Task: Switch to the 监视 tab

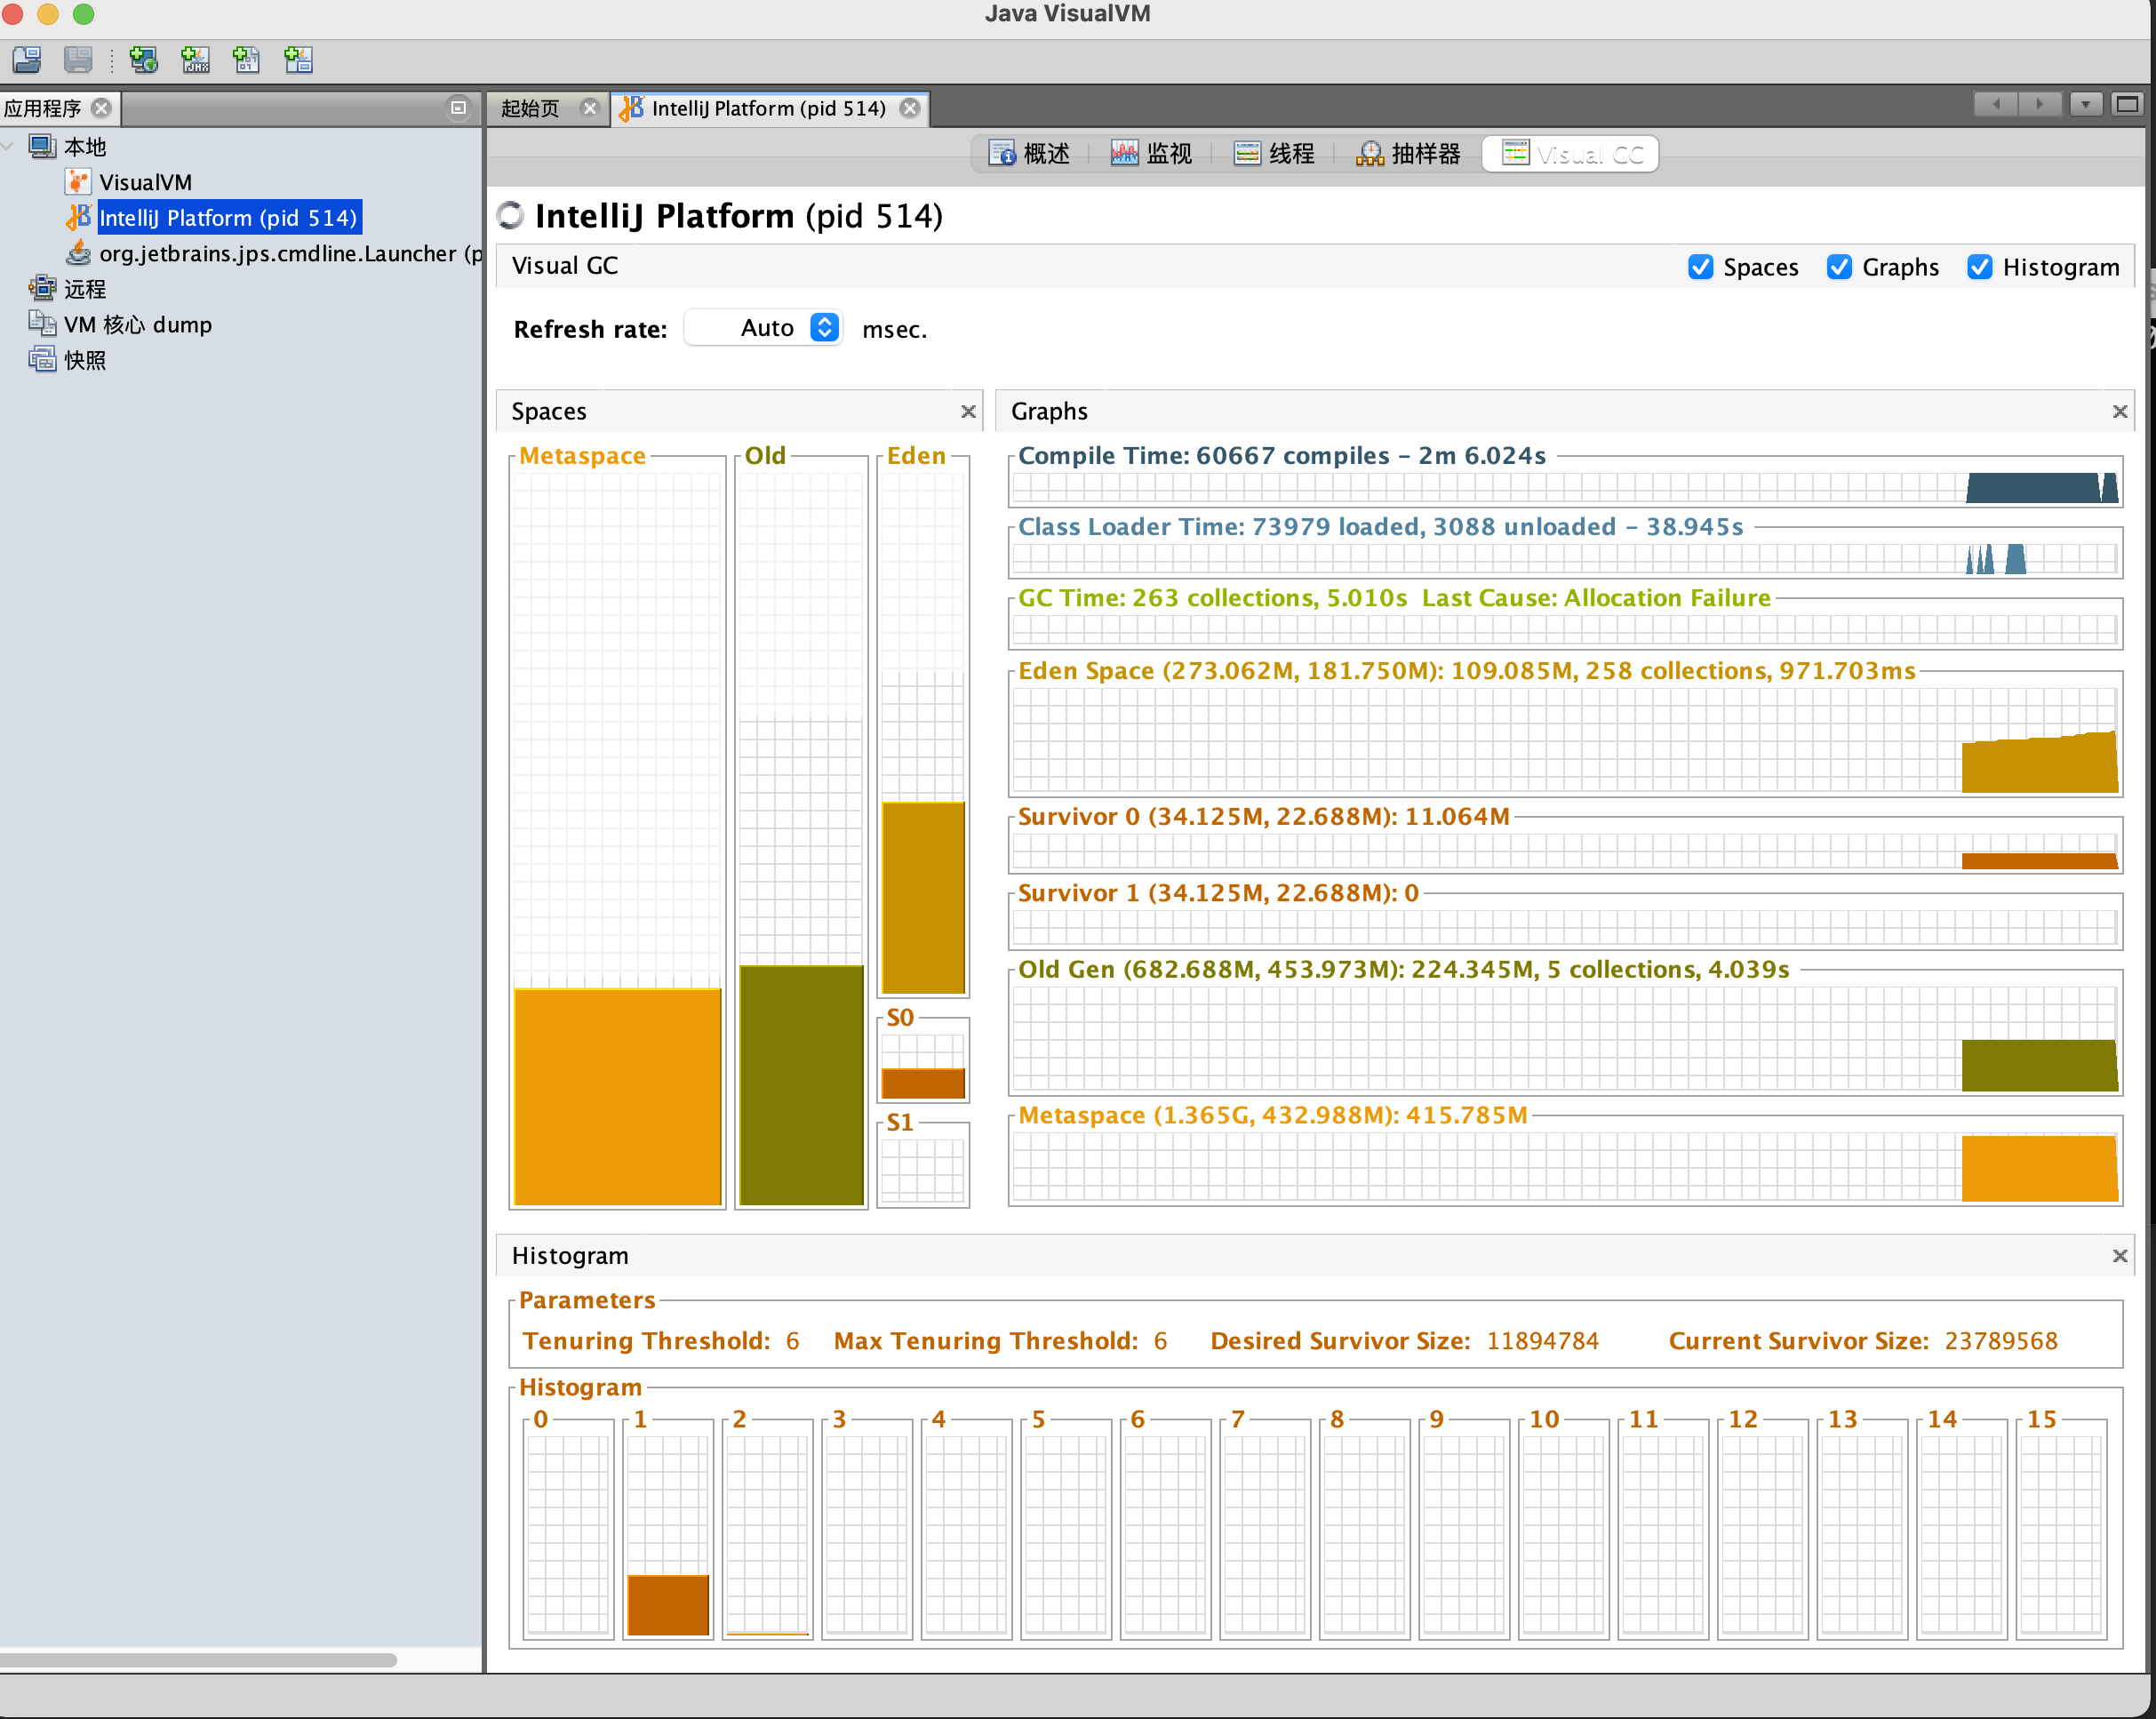Action: point(1152,154)
